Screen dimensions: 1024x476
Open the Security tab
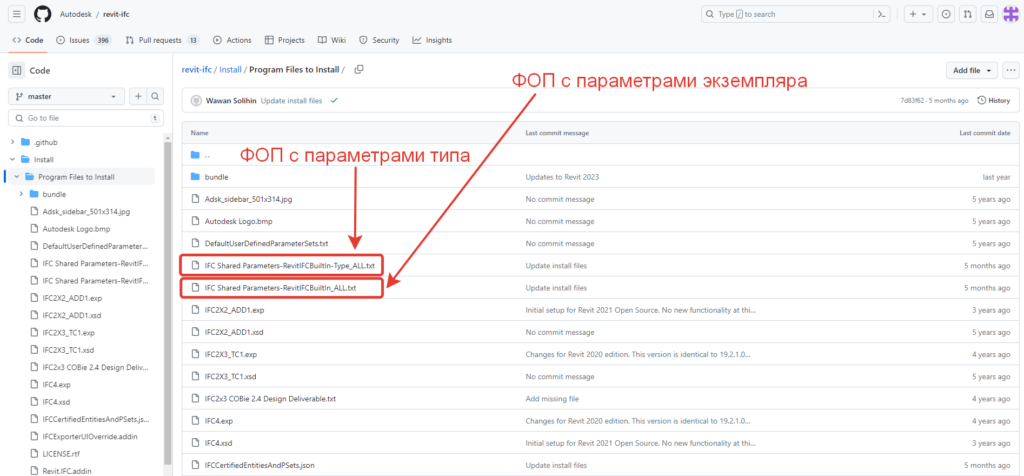coord(379,40)
